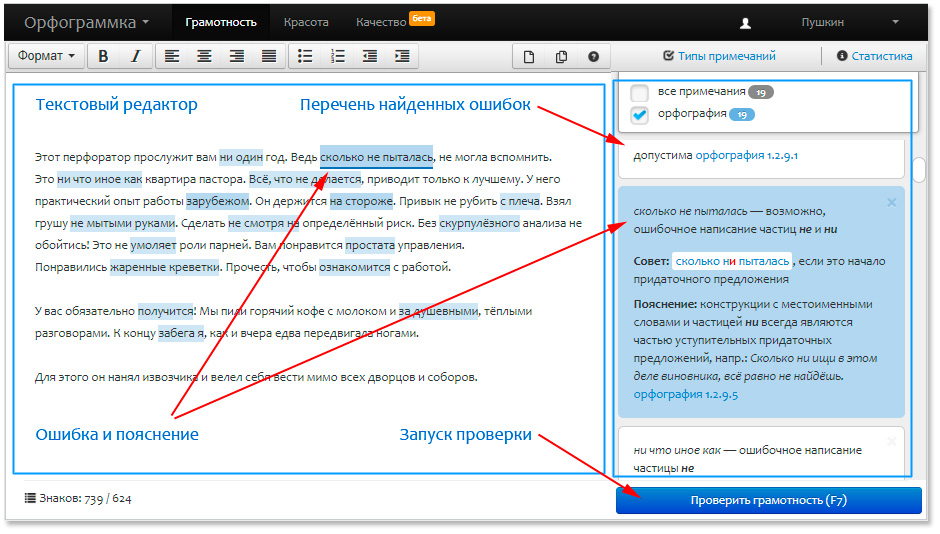Click username Пушкин

point(822,22)
